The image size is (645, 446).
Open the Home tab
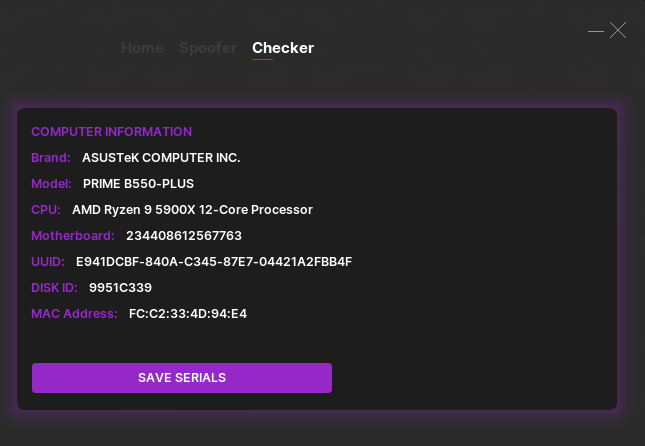click(x=142, y=48)
